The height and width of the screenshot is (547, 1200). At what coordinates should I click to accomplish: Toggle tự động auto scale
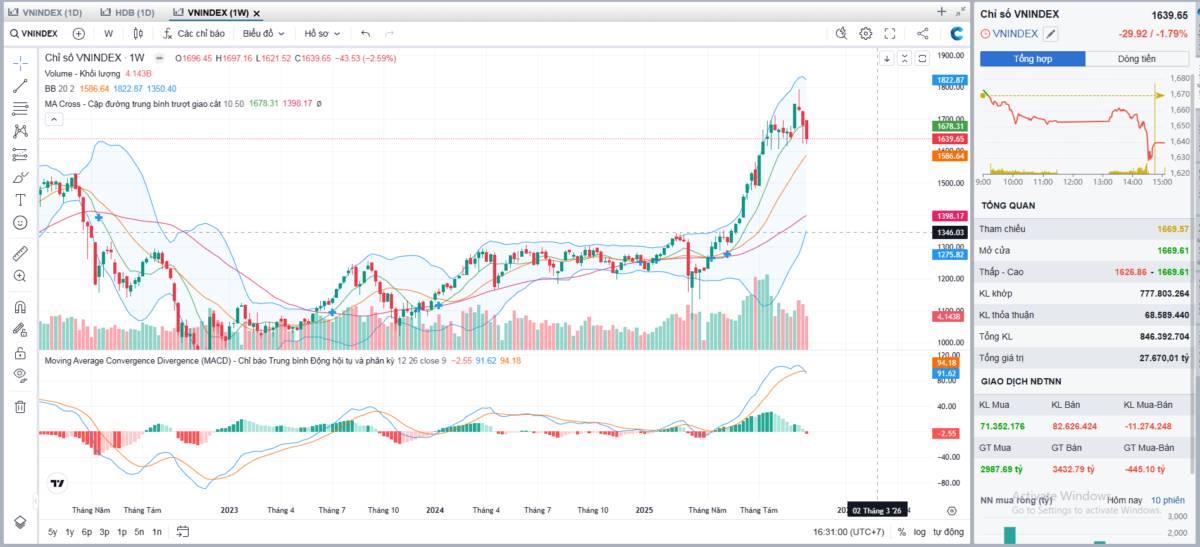tap(948, 532)
